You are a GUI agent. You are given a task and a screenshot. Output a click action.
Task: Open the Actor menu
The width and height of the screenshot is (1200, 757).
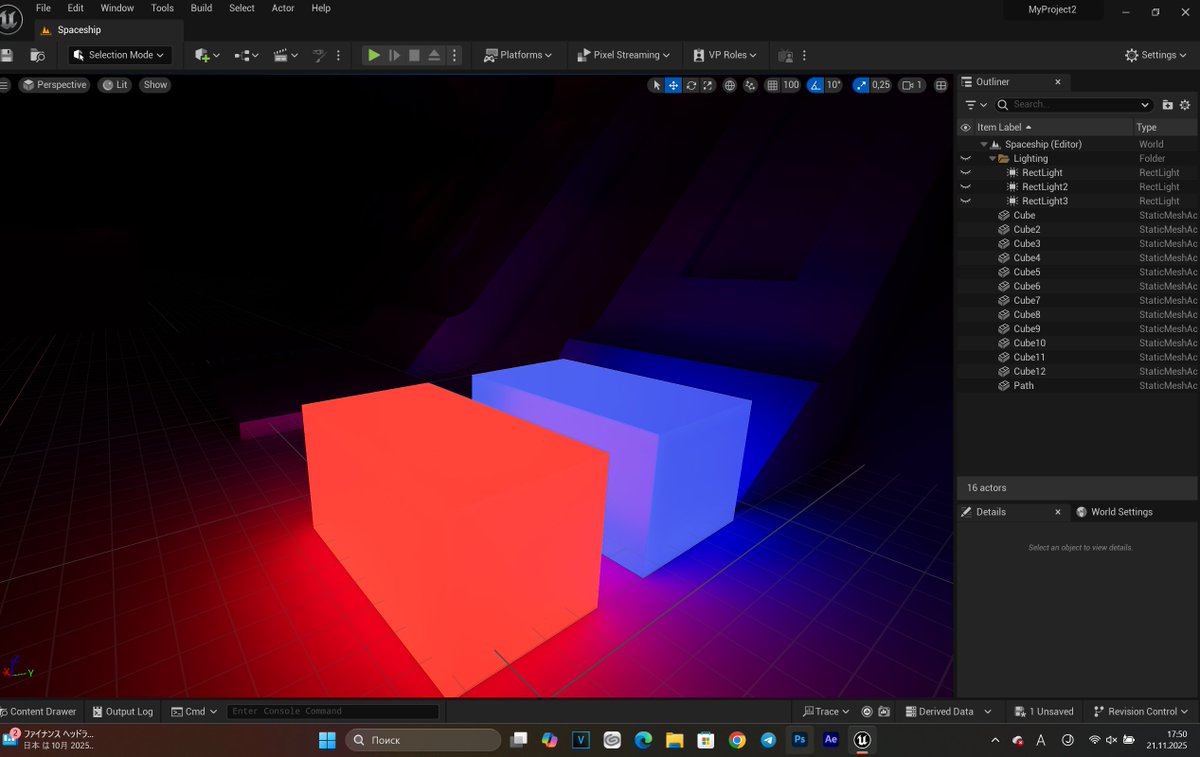click(x=283, y=8)
